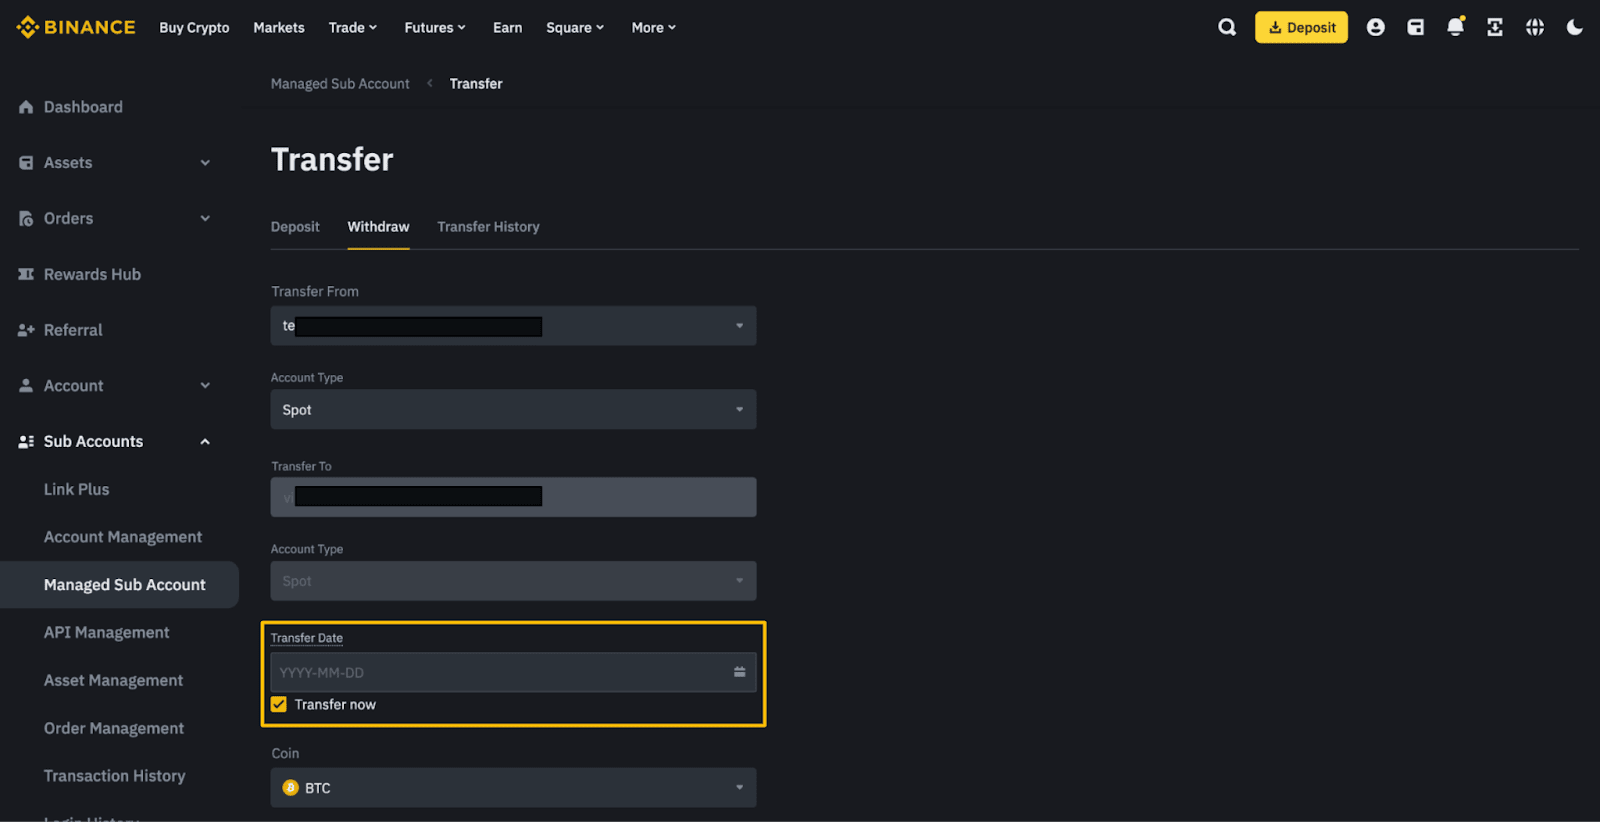Screen dimensions: 1600x822
Task: Toggle dark mode moon icon
Action: tap(1575, 27)
